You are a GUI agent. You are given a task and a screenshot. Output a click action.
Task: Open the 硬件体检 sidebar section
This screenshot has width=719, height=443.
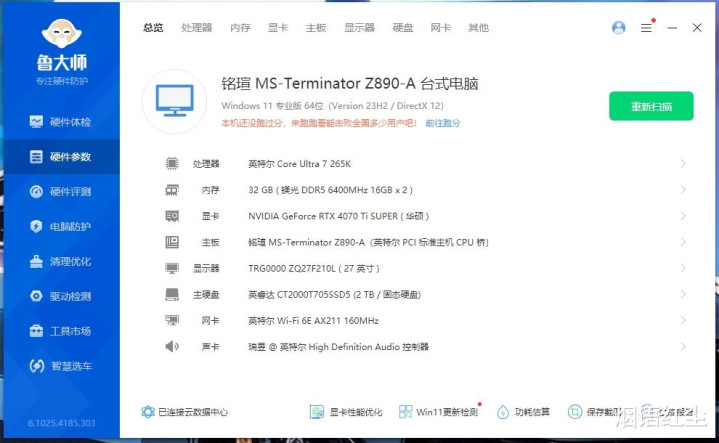point(61,122)
